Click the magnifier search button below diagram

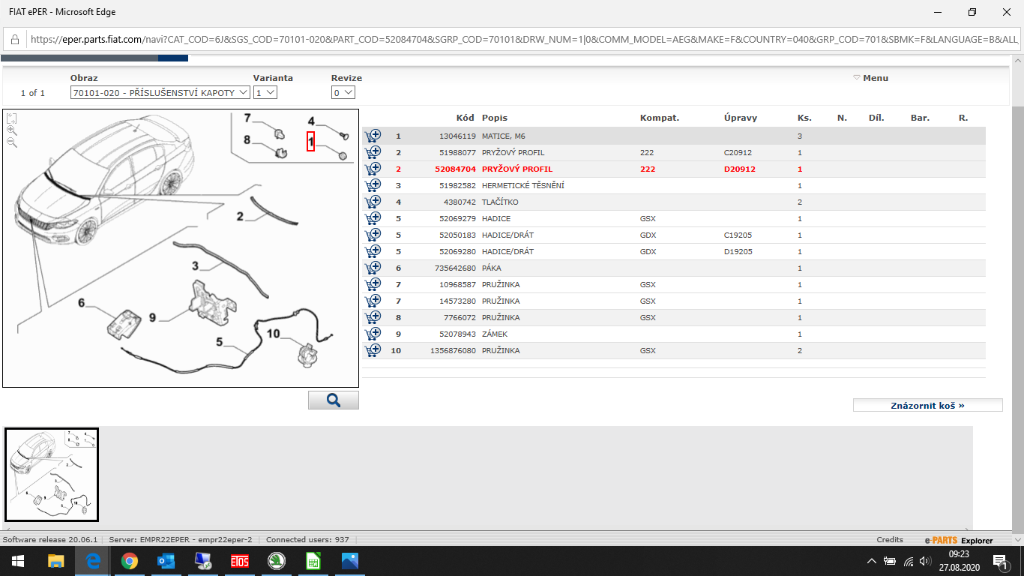(333, 400)
